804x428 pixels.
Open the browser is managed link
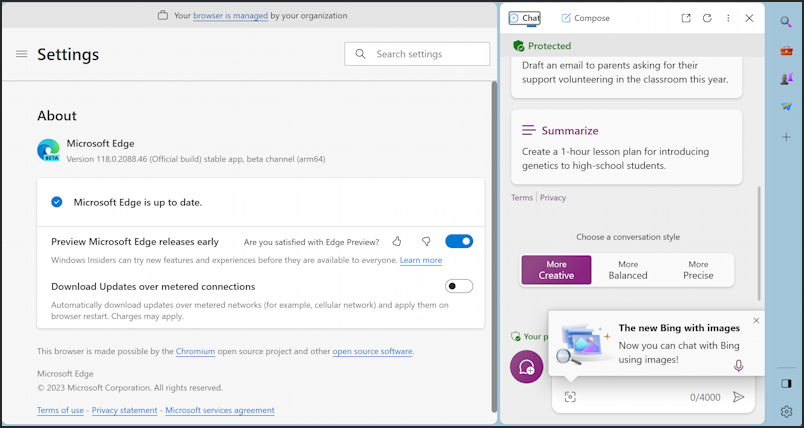pyautogui.click(x=230, y=15)
